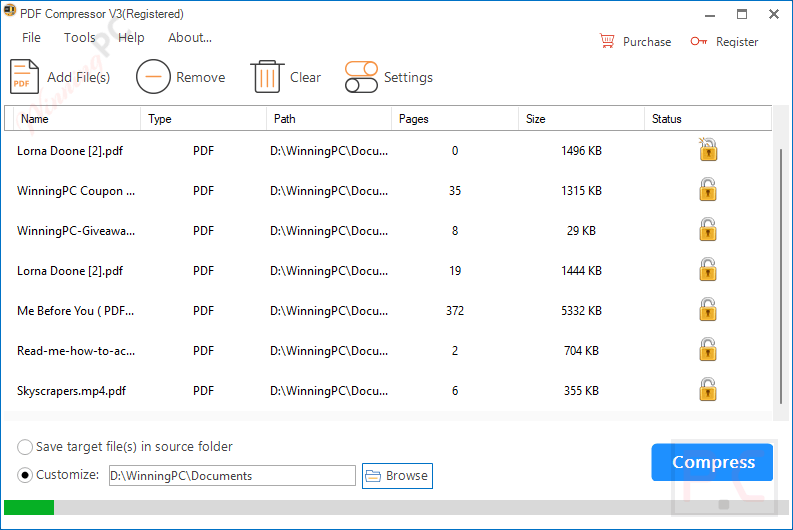Screen dimensions: 793x530
Task: Click the lock icon for WinningPC-Giveawa row
Action: [708, 230]
